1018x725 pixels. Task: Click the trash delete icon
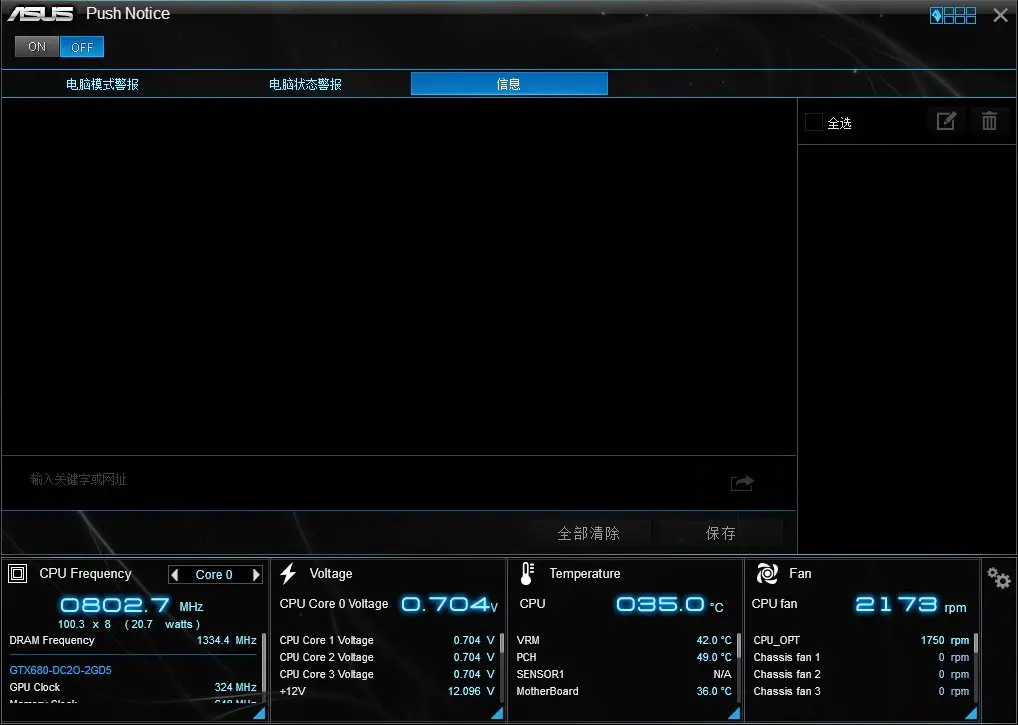pyautogui.click(x=989, y=121)
